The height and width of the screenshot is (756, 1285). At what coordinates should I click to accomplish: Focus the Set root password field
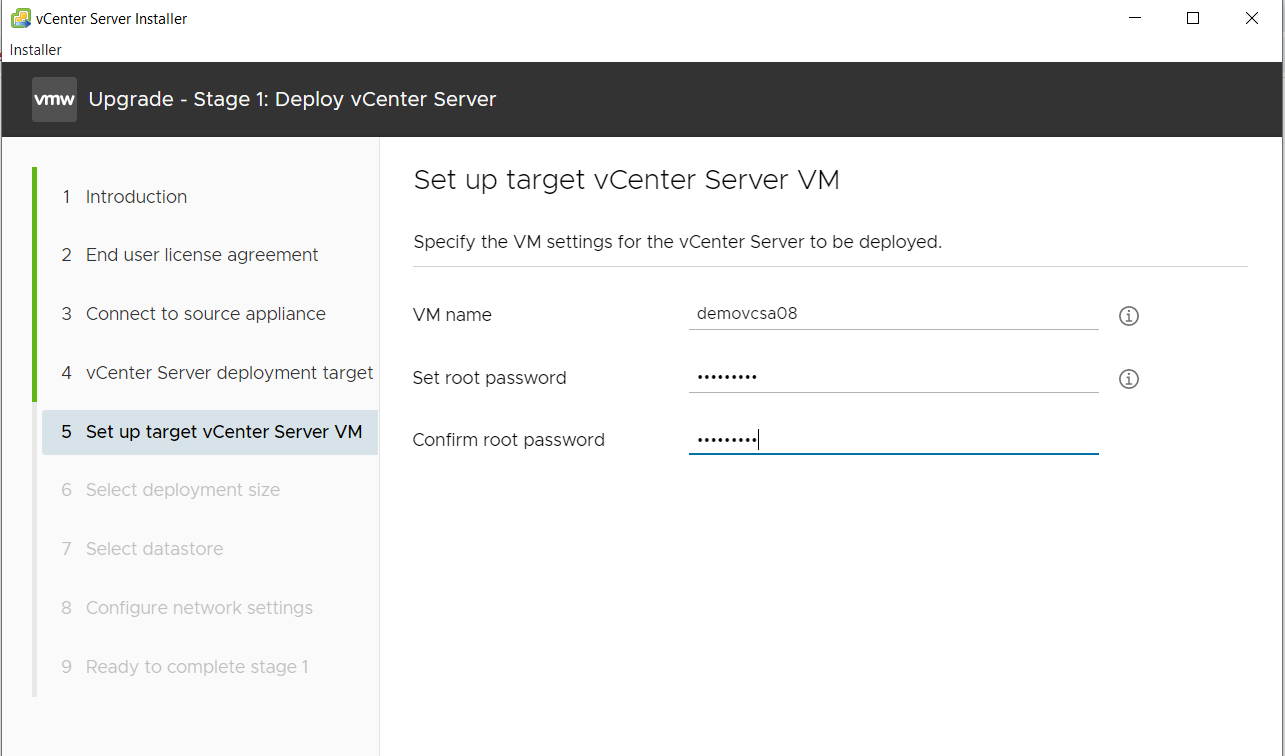pyautogui.click(x=893, y=377)
